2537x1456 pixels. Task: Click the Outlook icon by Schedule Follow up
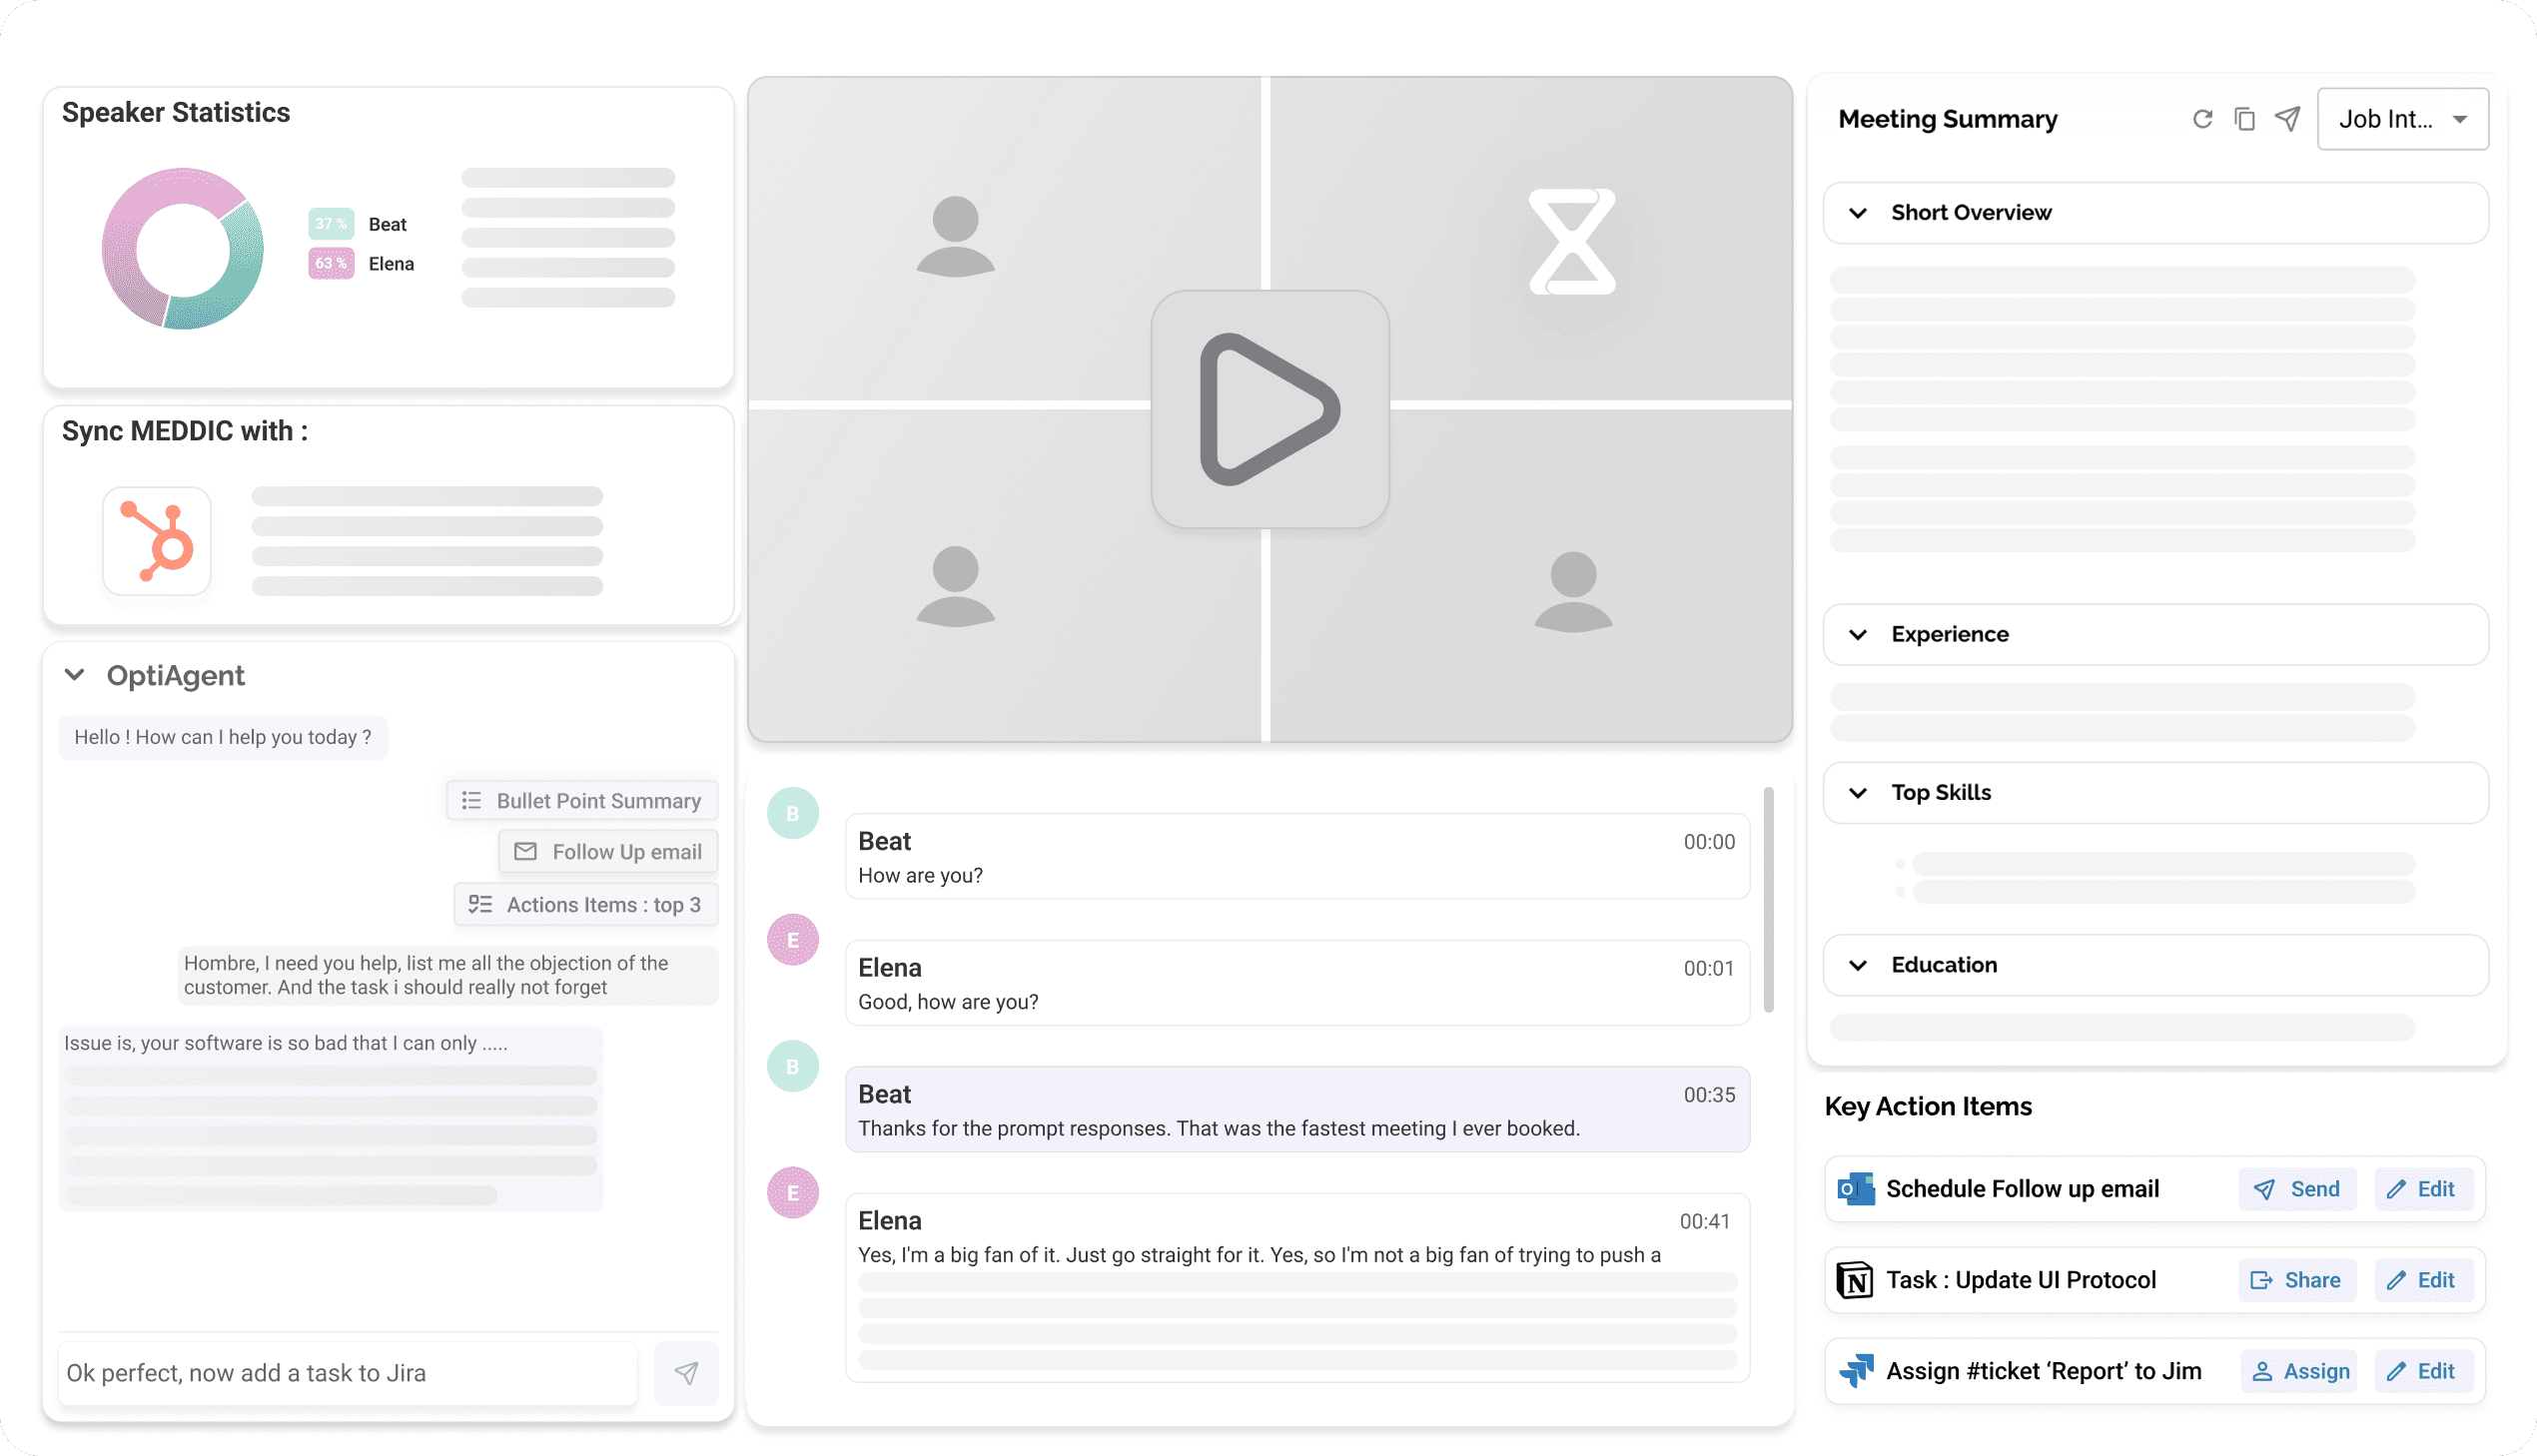pos(1855,1189)
